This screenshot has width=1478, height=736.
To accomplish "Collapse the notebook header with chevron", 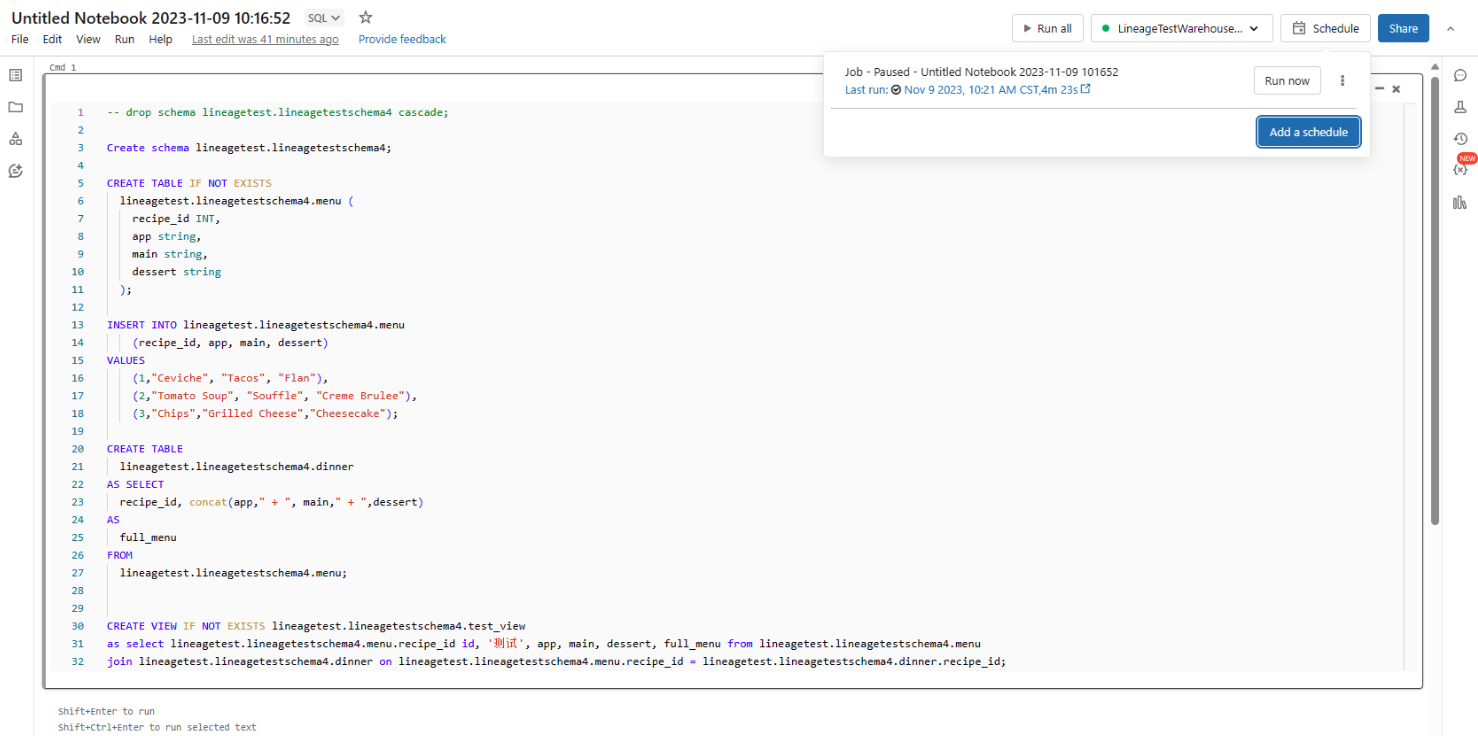I will click(1450, 28).
